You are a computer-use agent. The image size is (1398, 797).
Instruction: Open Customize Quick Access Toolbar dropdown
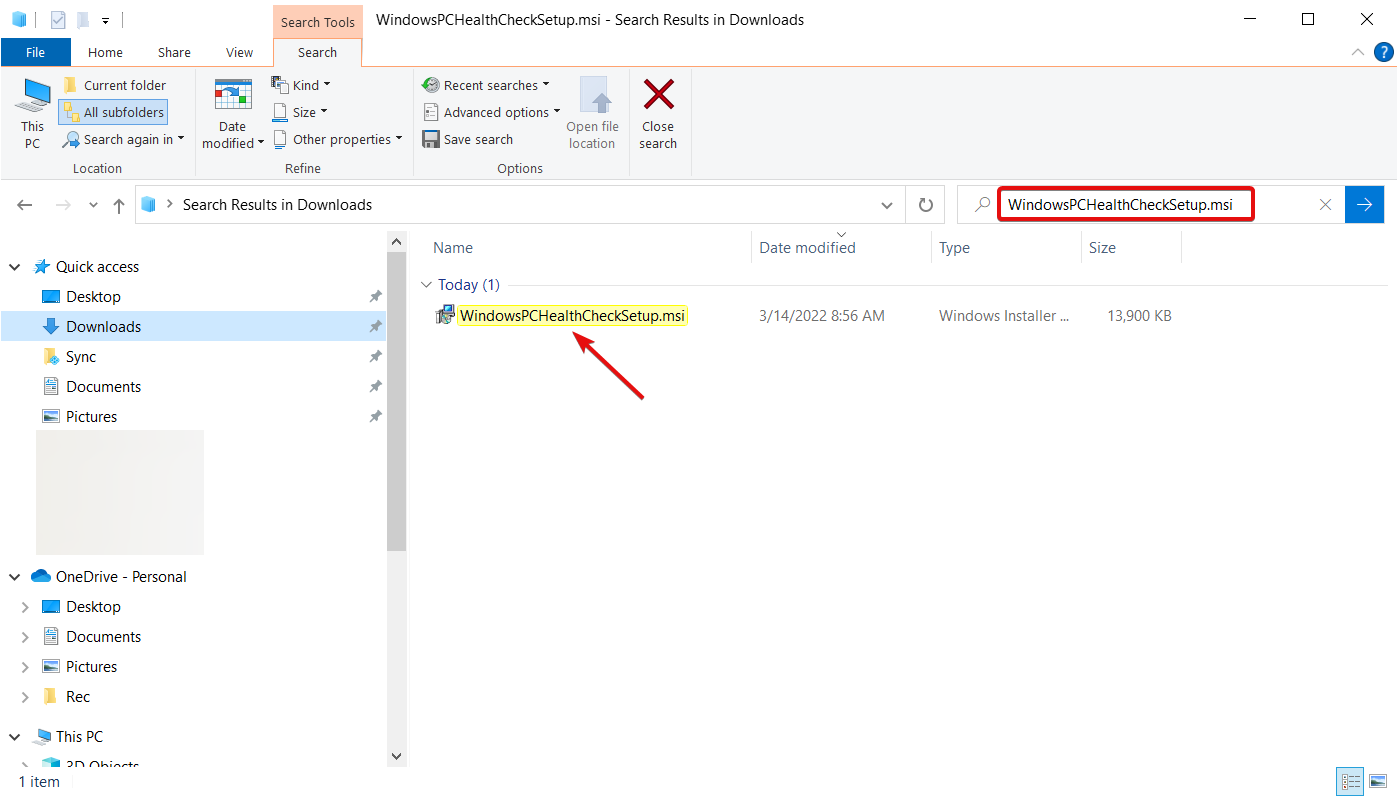[x=105, y=20]
